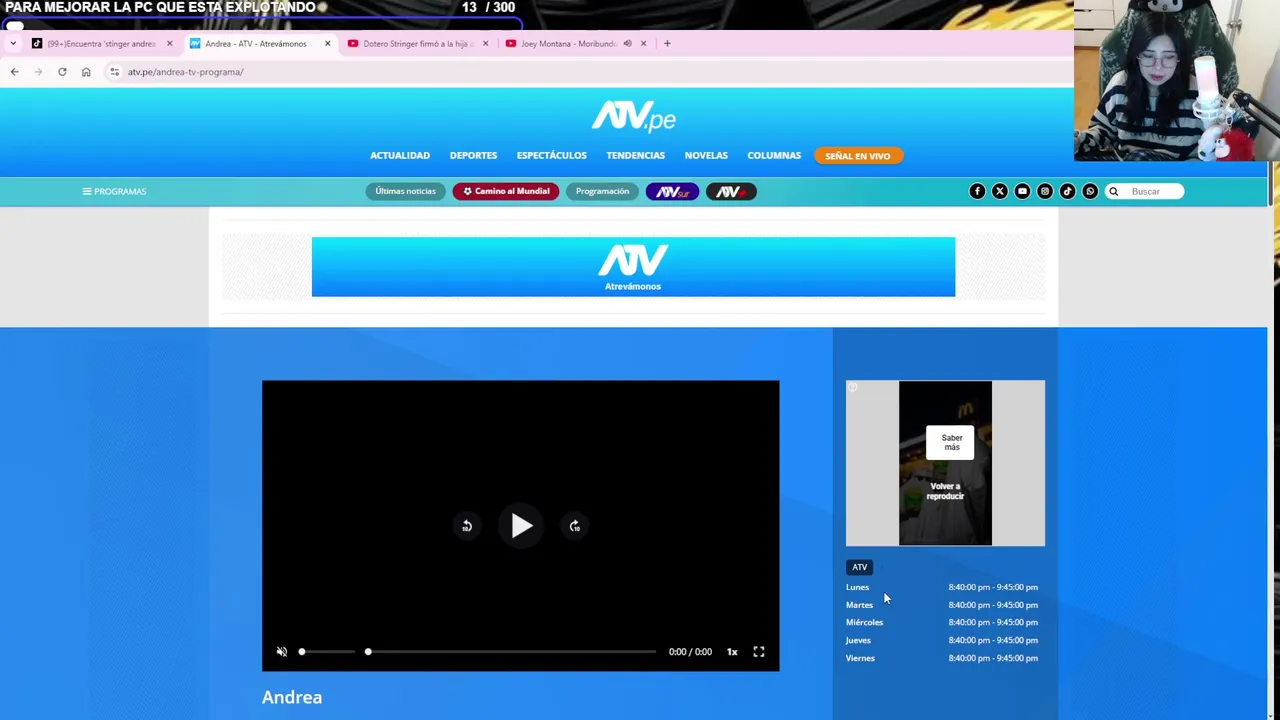Open the PROGRAMAS hamburger menu
1280x720 pixels.
[x=114, y=191]
